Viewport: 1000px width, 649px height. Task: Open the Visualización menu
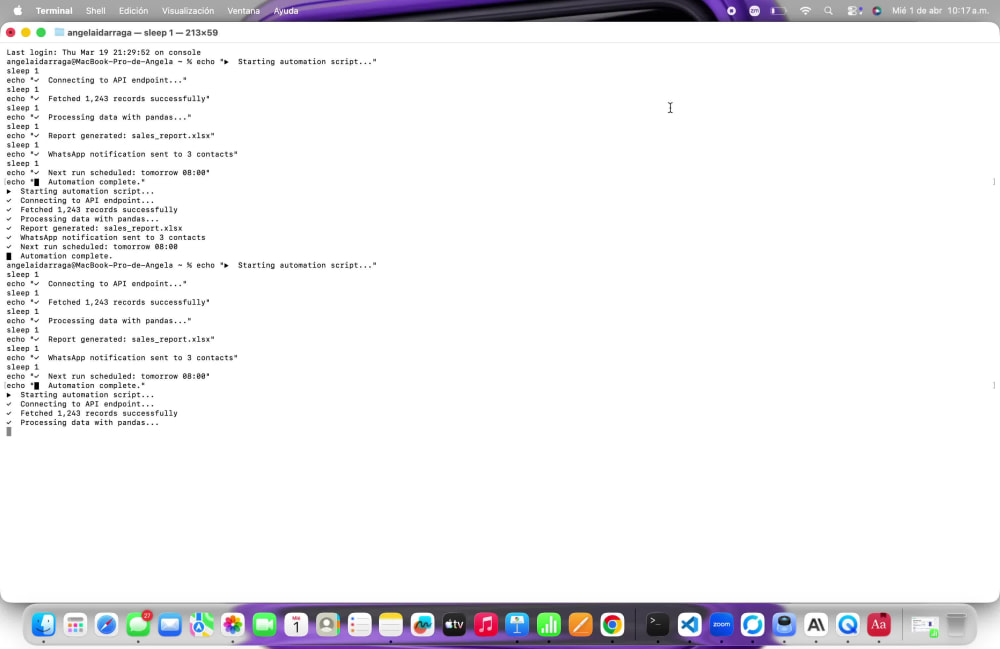pos(188,11)
